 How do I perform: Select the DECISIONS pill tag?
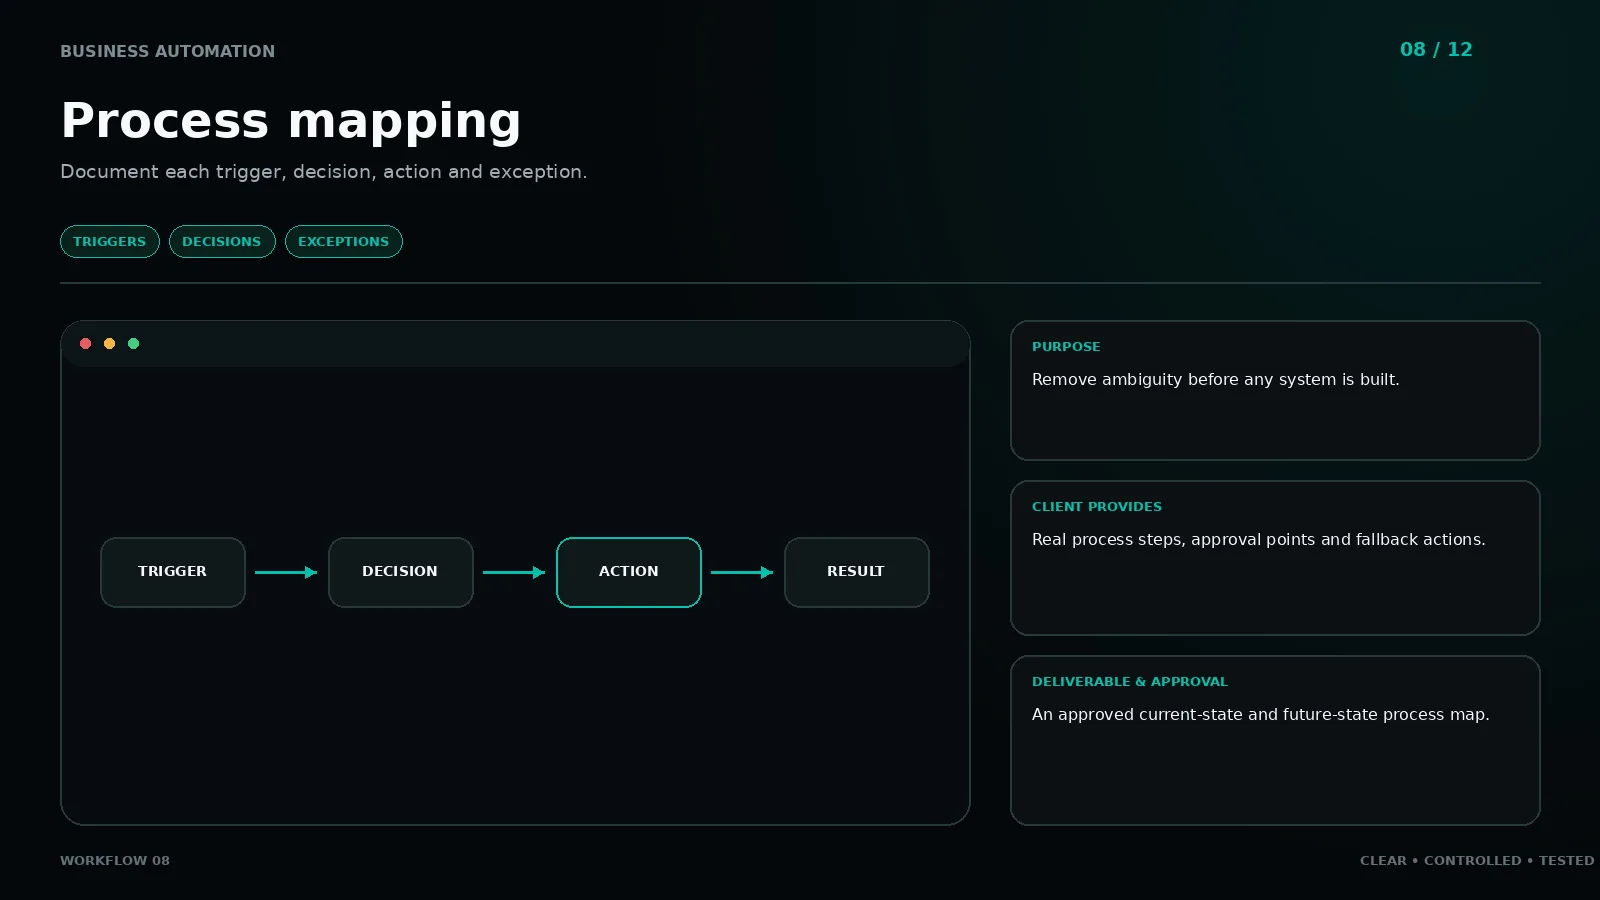[222, 242]
